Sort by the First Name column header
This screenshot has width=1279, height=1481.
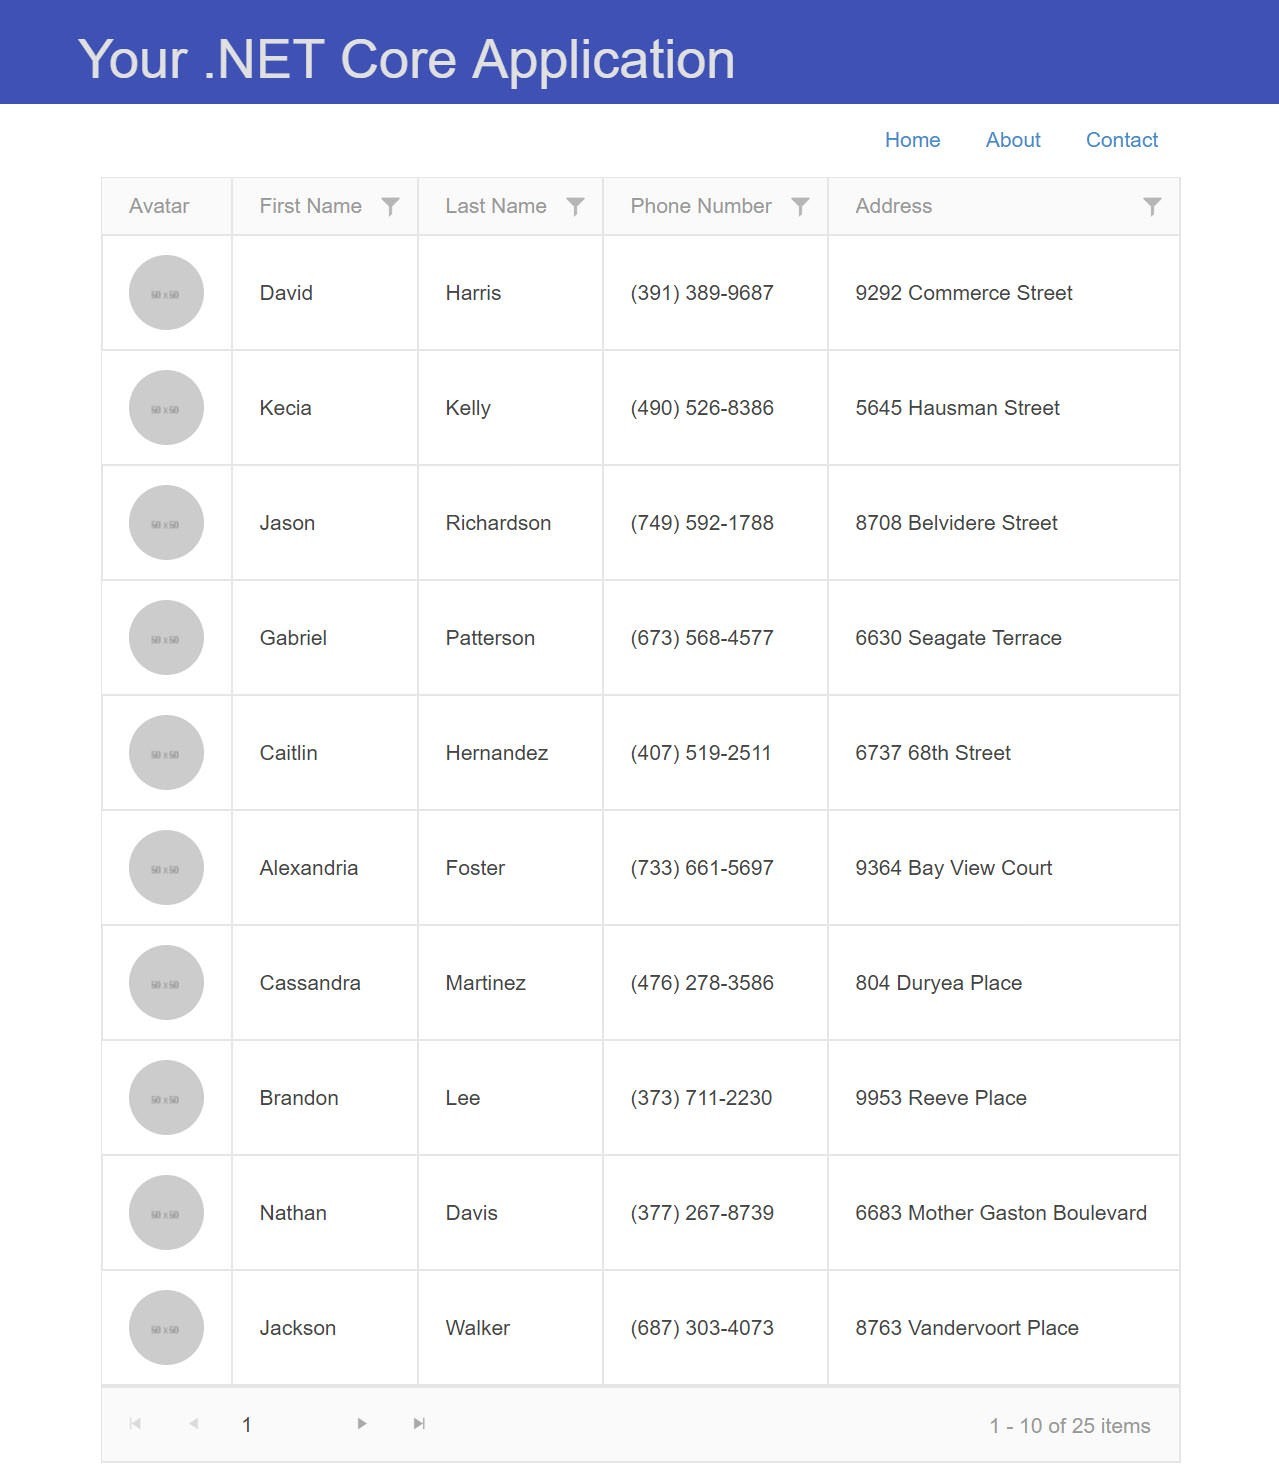(x=310, y=206)
